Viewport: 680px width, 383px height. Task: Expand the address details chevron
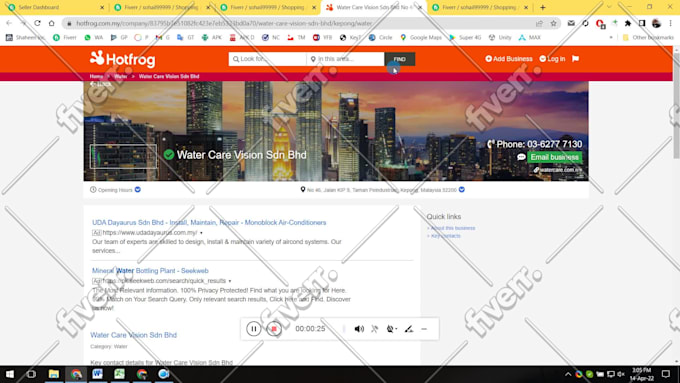(x=462, y=190)
